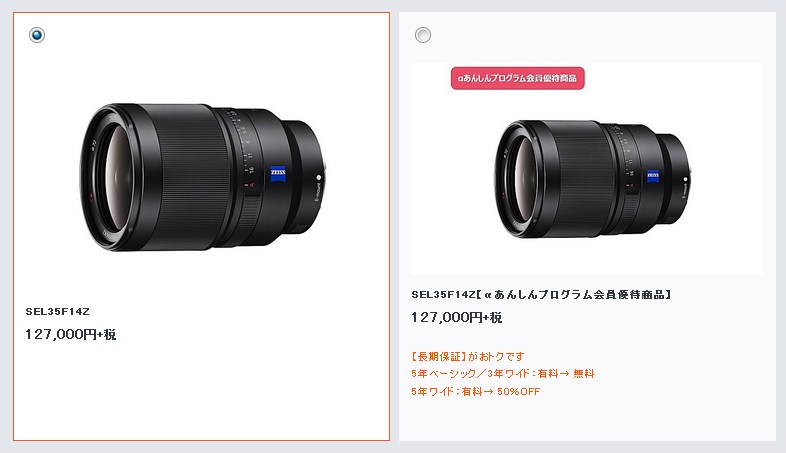Viewport: 786px width, 453px height.
Task: Click the 5年ワイド：有料→50%OFF line
Action: pyautogui.click(x=476, y=391)
